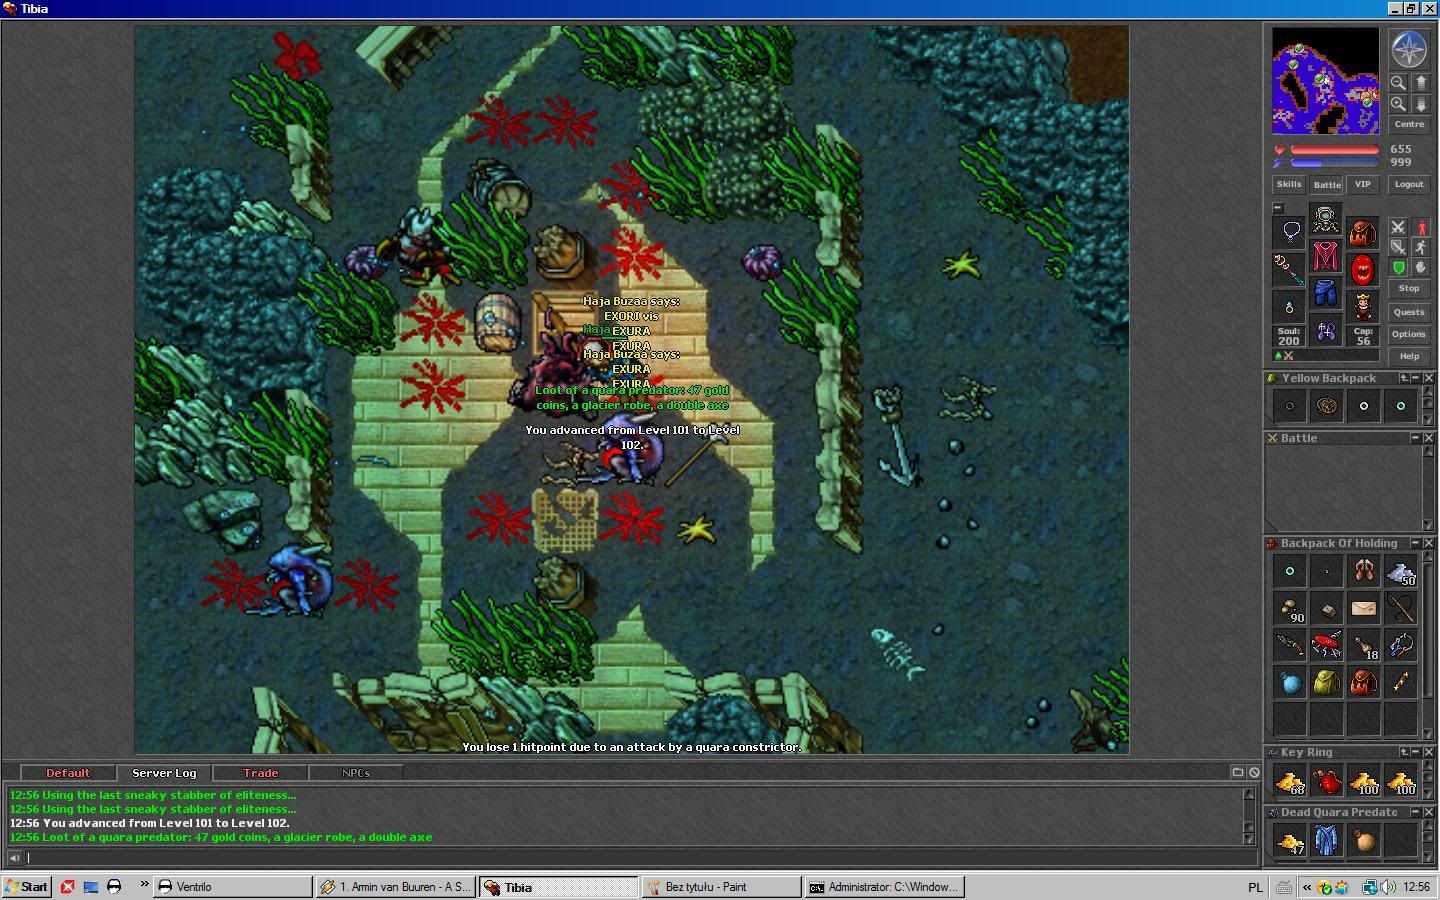Go up from Yellow Backpack container

pyautogui.click(x=1404, y=378)
